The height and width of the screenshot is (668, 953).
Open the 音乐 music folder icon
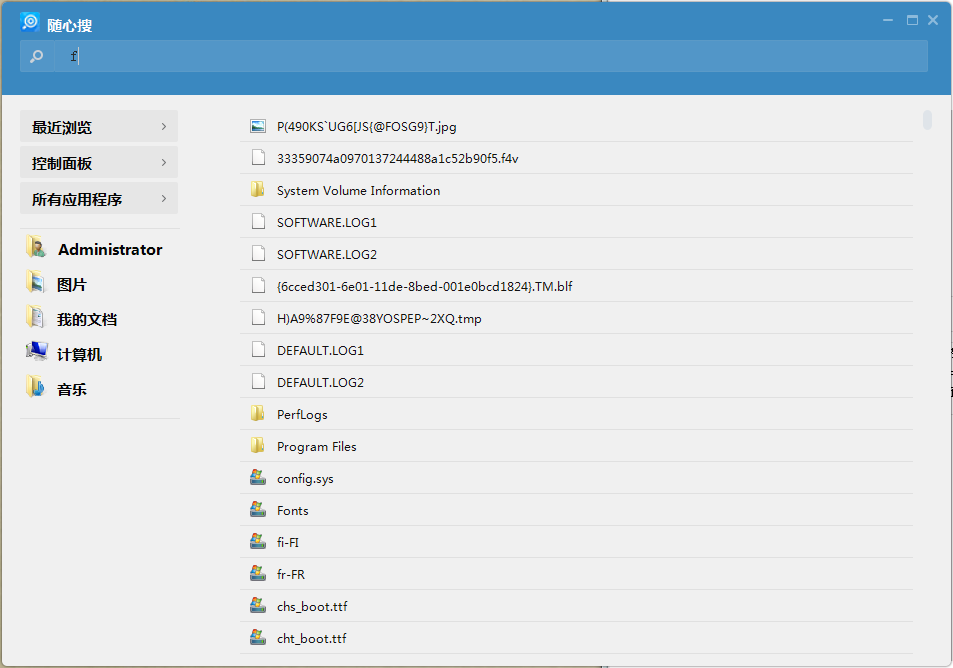pos(36,389)
